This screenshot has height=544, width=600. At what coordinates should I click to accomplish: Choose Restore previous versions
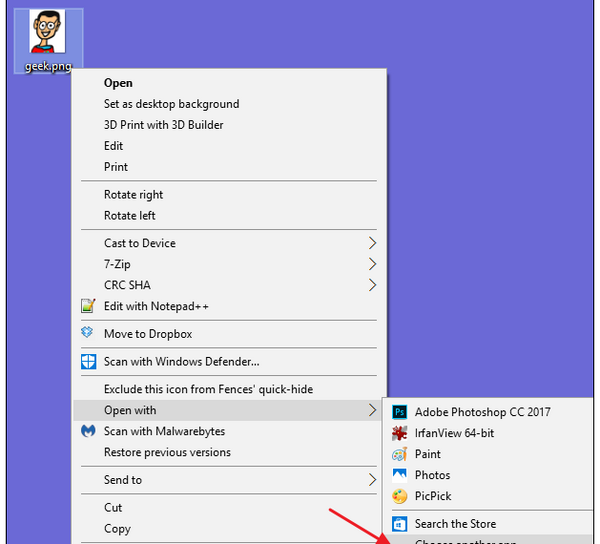(167, 452)
